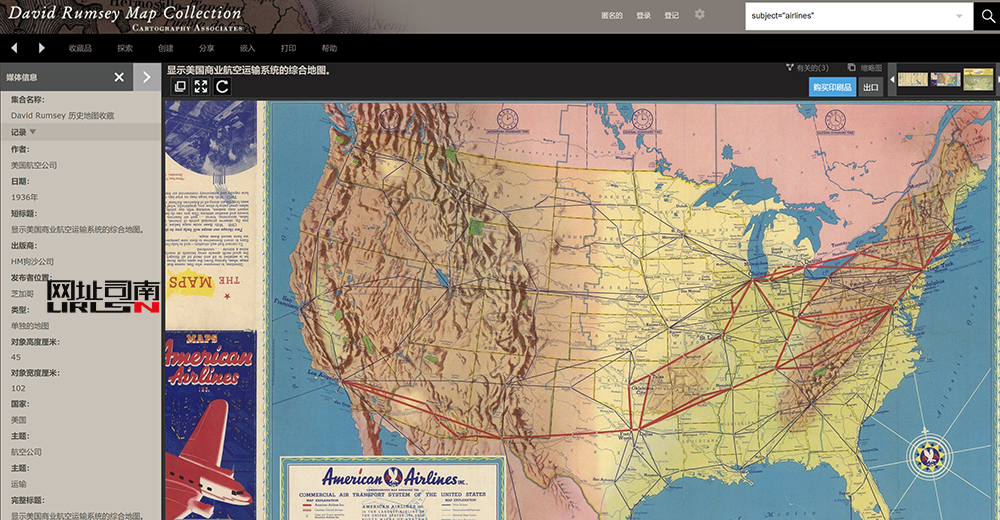This screenshot has height=520, width=1000.
Task: Collapse sidebar using the right chevron
Action: point(147,77)
